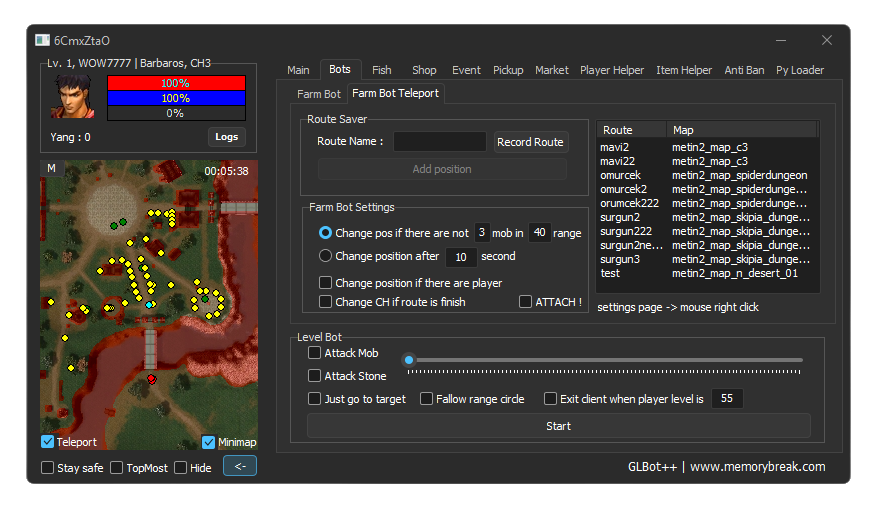
Task: Select the orumcek222 route row
Action: [707, 203]
